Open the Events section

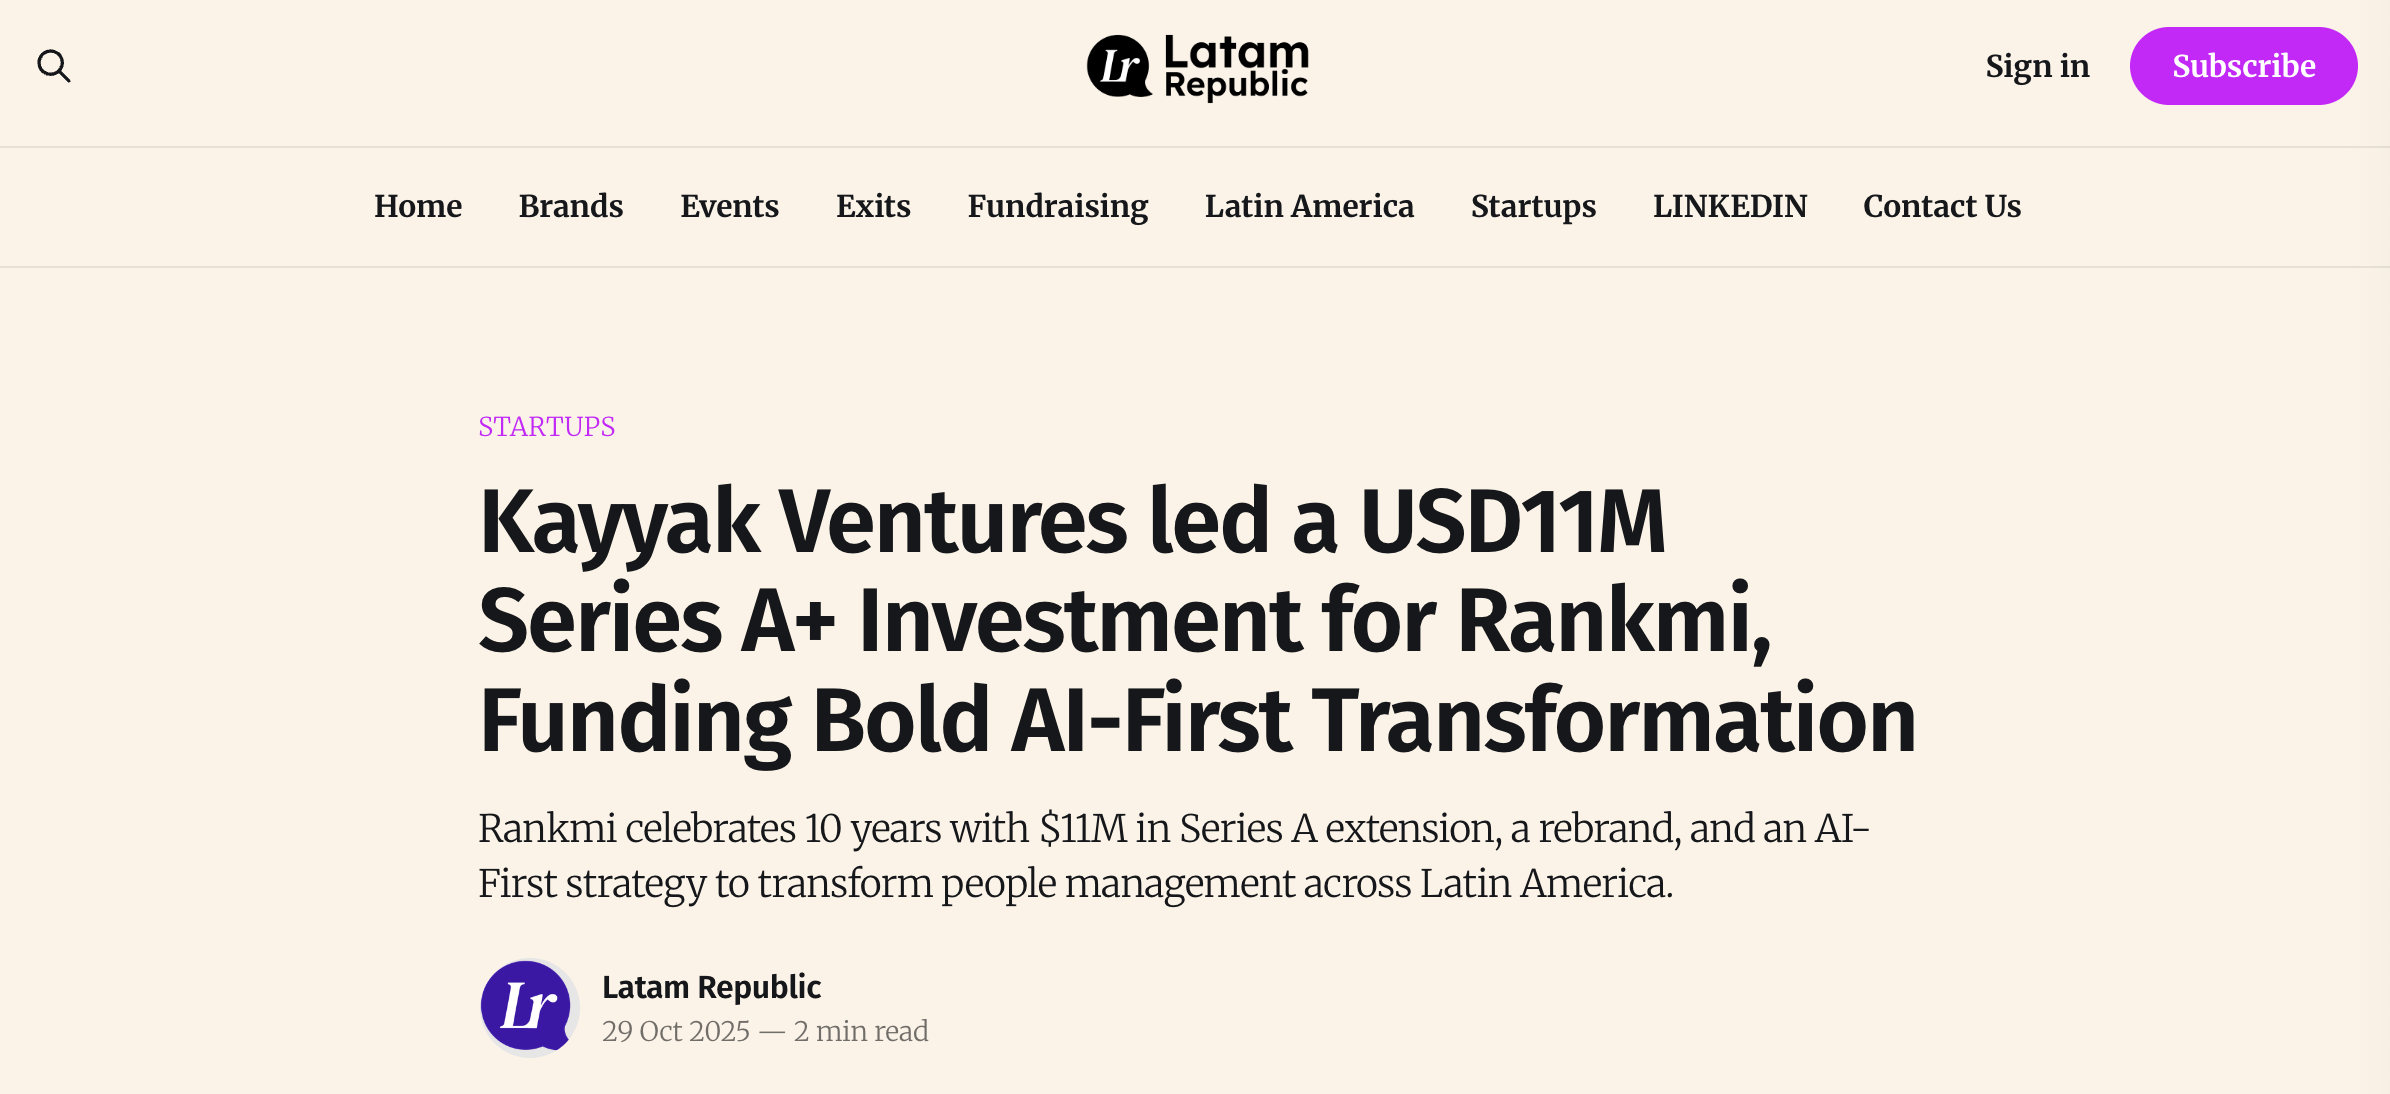click(729, 207)
